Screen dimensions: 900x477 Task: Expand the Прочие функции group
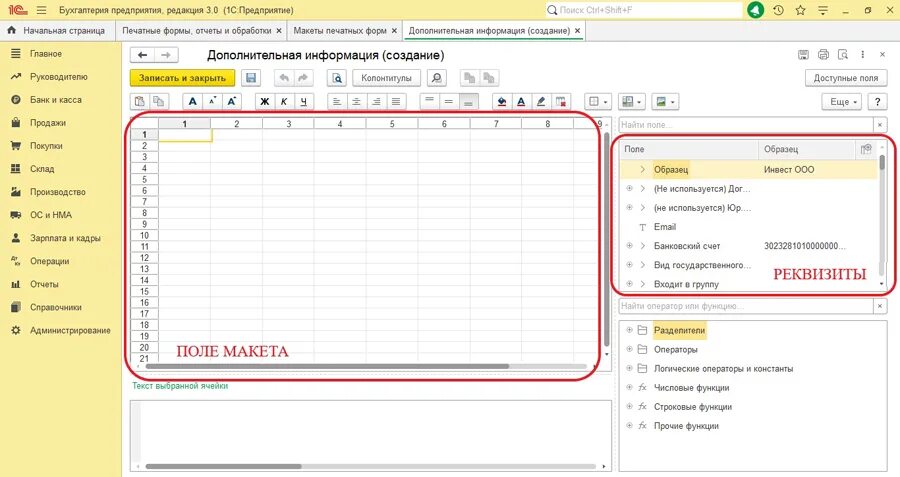[x=629, y=425]
